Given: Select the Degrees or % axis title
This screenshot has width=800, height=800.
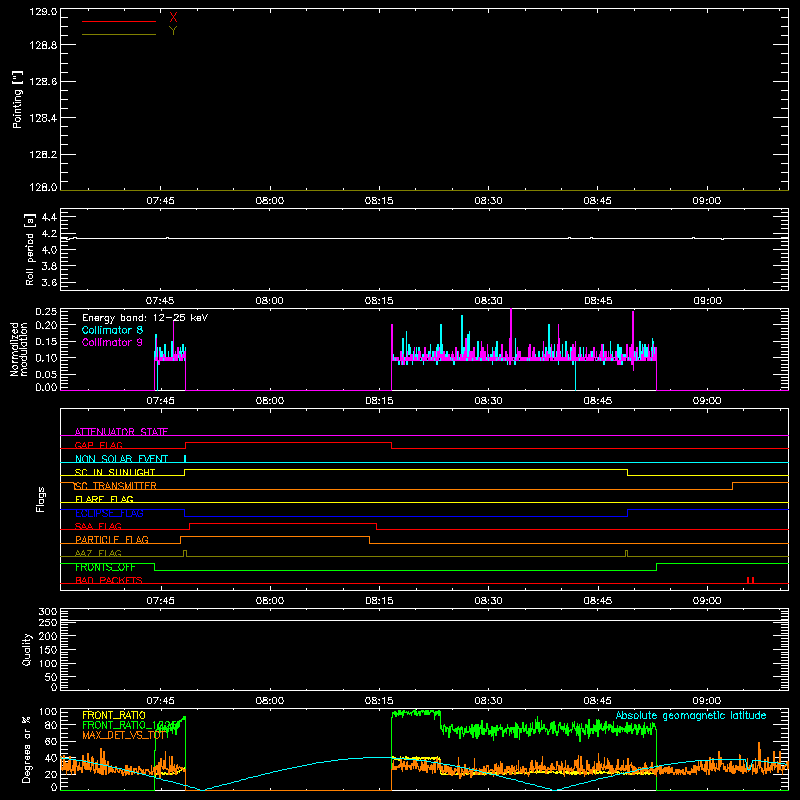Looking at the screenshot, I should [x=27, y=749].
